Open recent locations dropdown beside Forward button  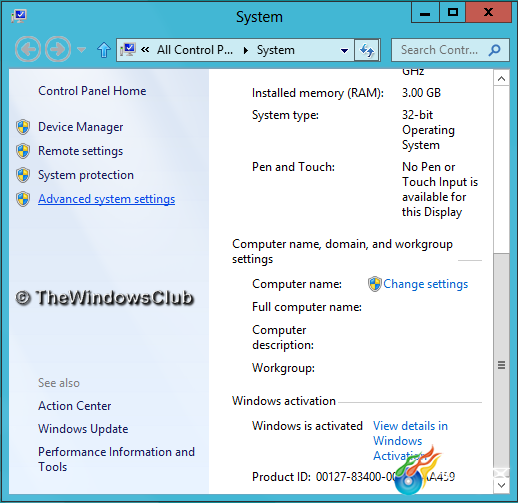[81, 50]
